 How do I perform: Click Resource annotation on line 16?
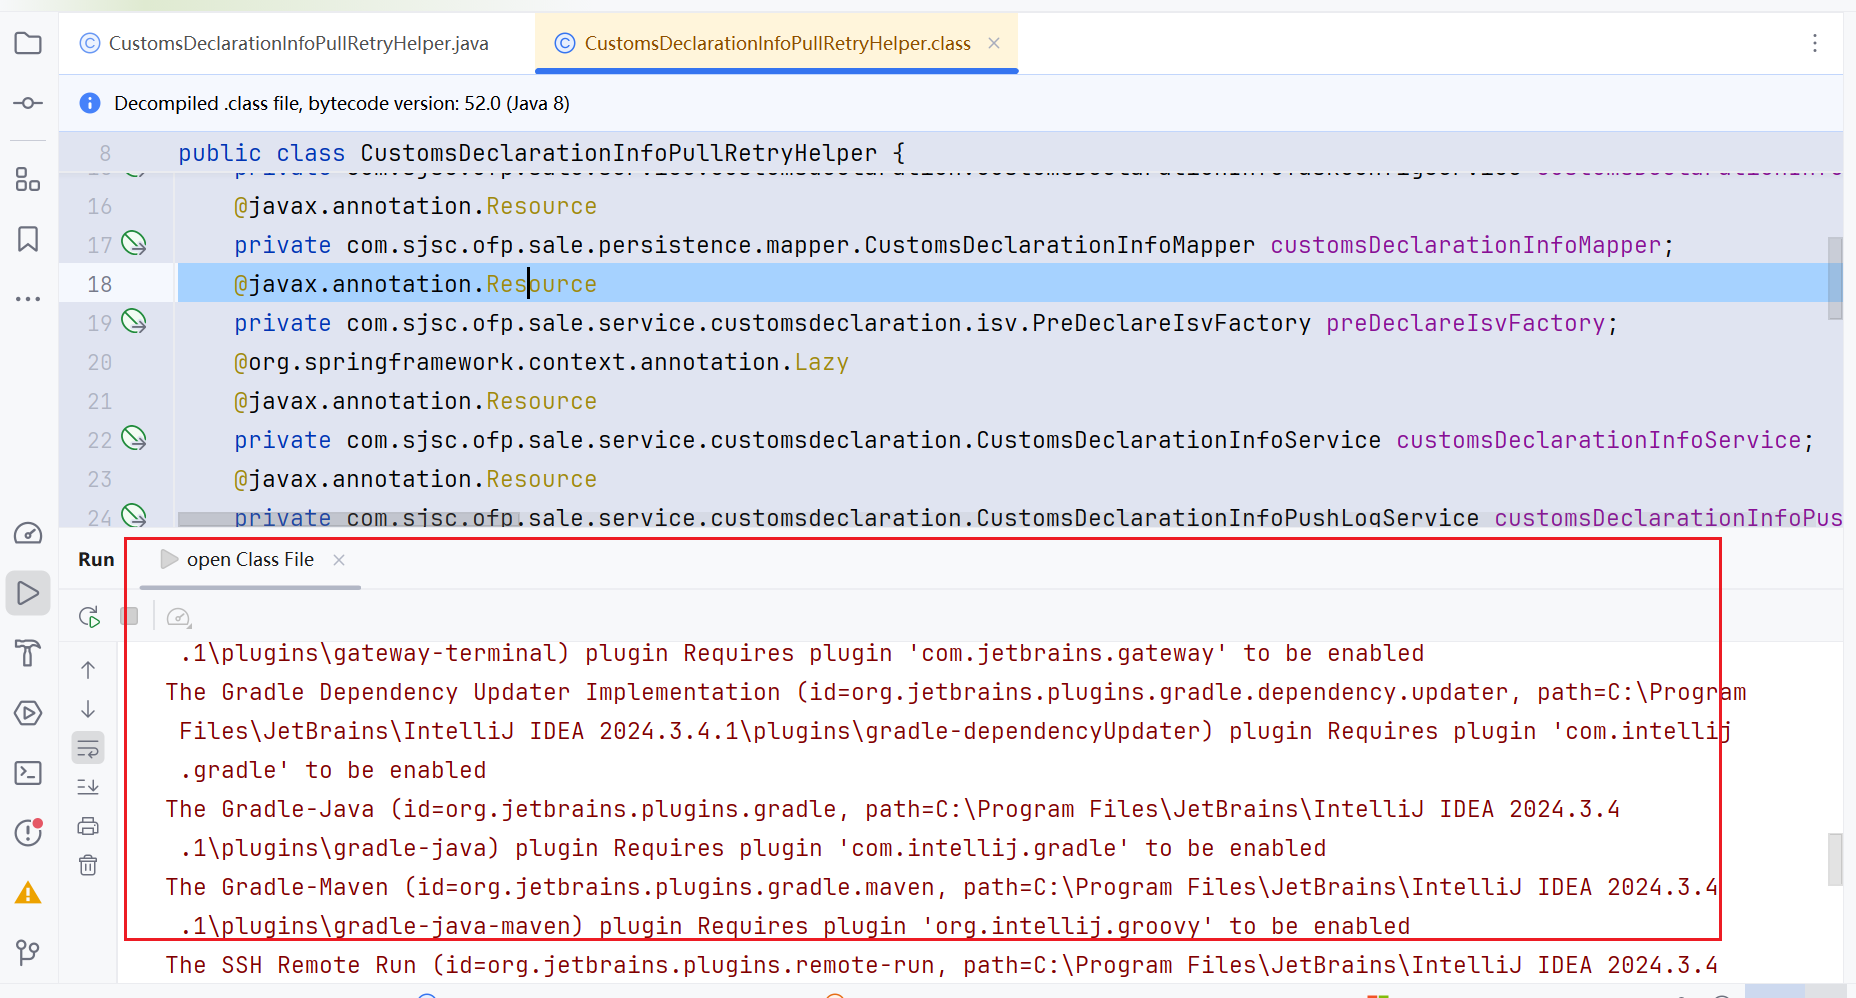coord(542,206)
